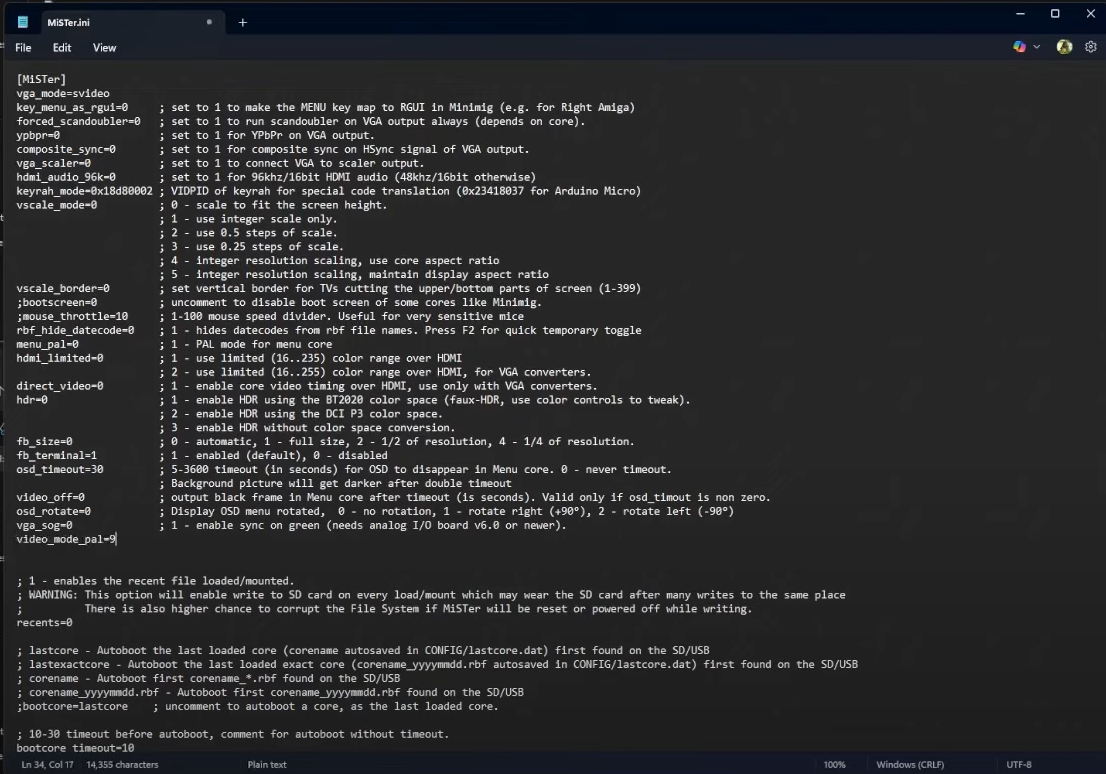Expand the Copilot dropdown chevron
This screenshot has width=1106, height=774.
tap(1036, 47)
